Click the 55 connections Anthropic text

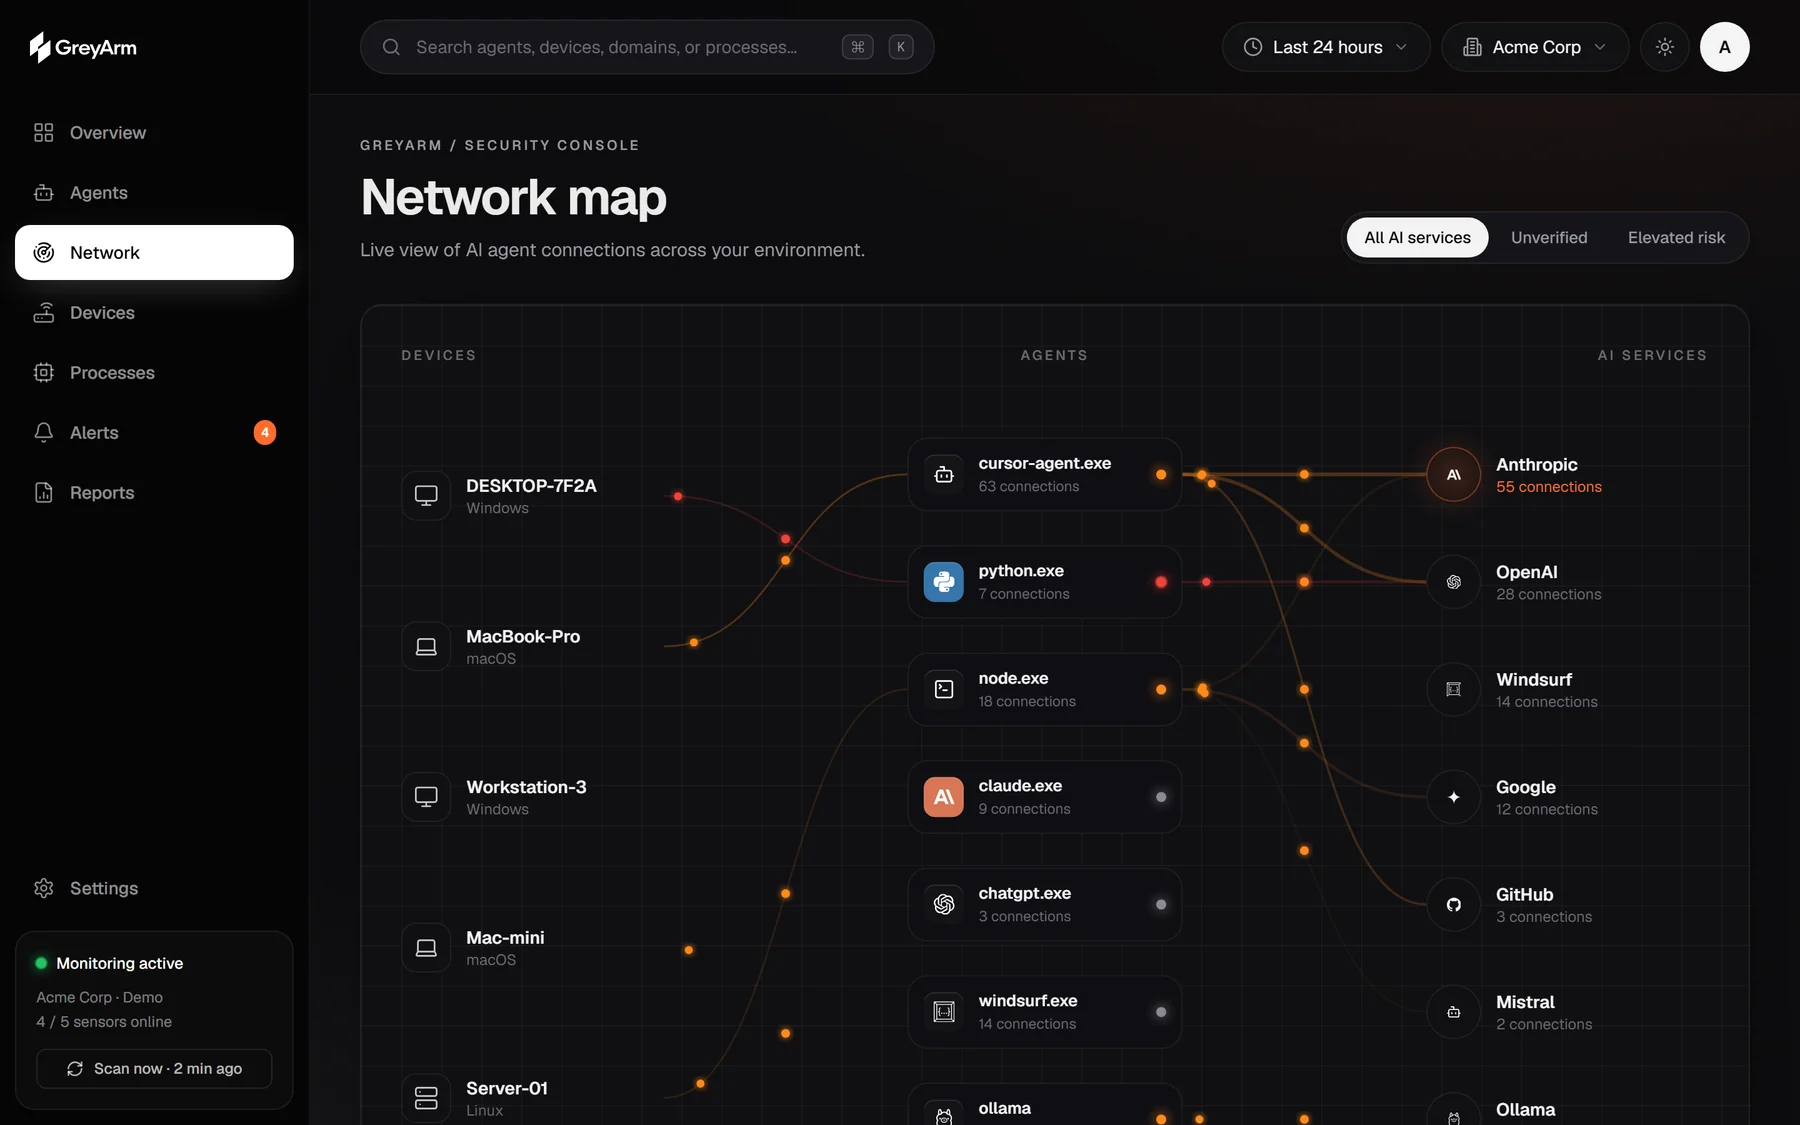pos(1548,487)
